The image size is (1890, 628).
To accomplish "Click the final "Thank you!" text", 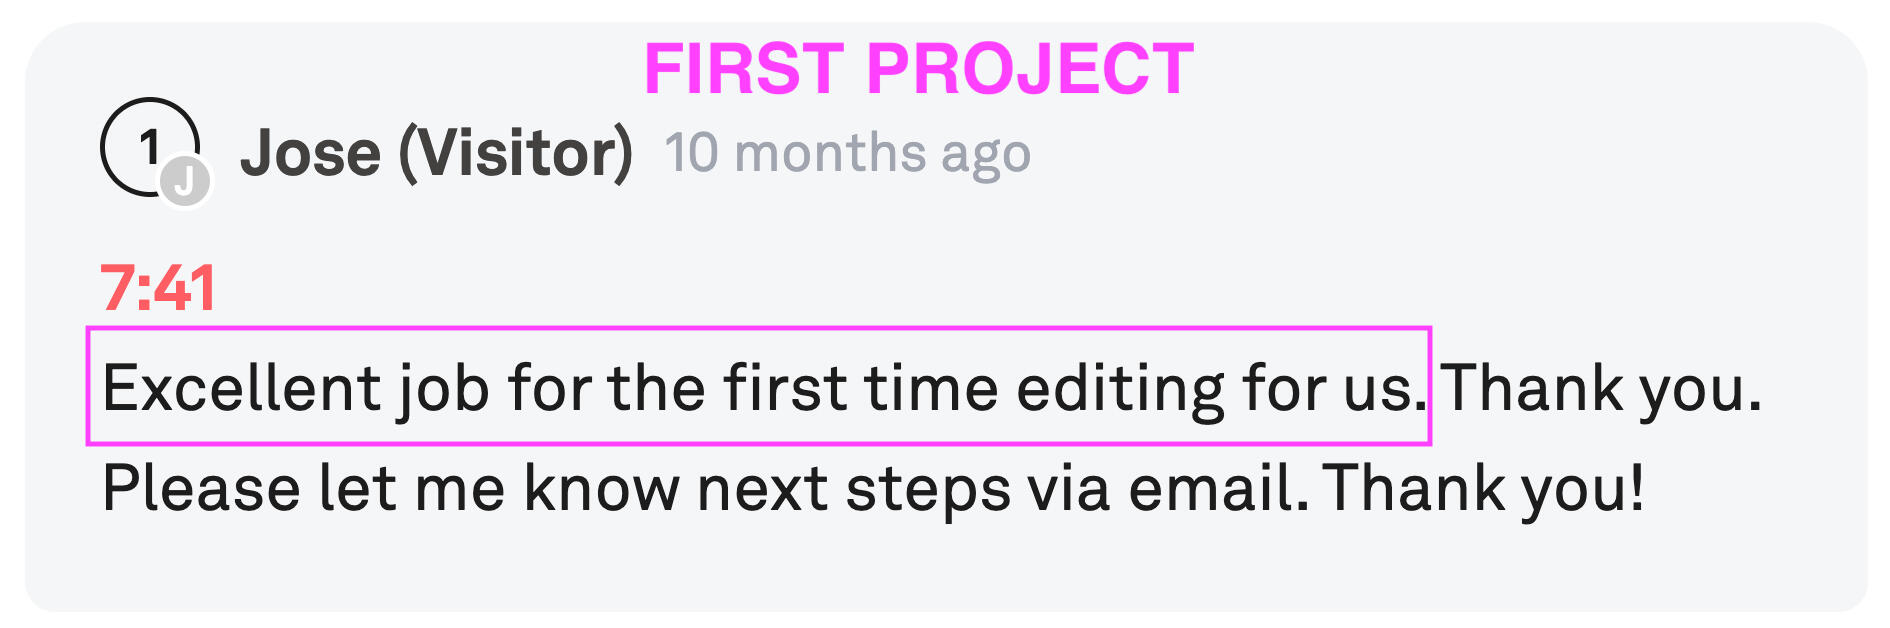I will 1484,489.
